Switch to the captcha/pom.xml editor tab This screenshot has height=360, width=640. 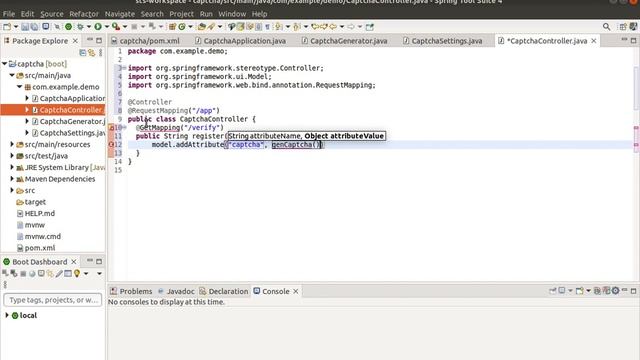point(145,41)
